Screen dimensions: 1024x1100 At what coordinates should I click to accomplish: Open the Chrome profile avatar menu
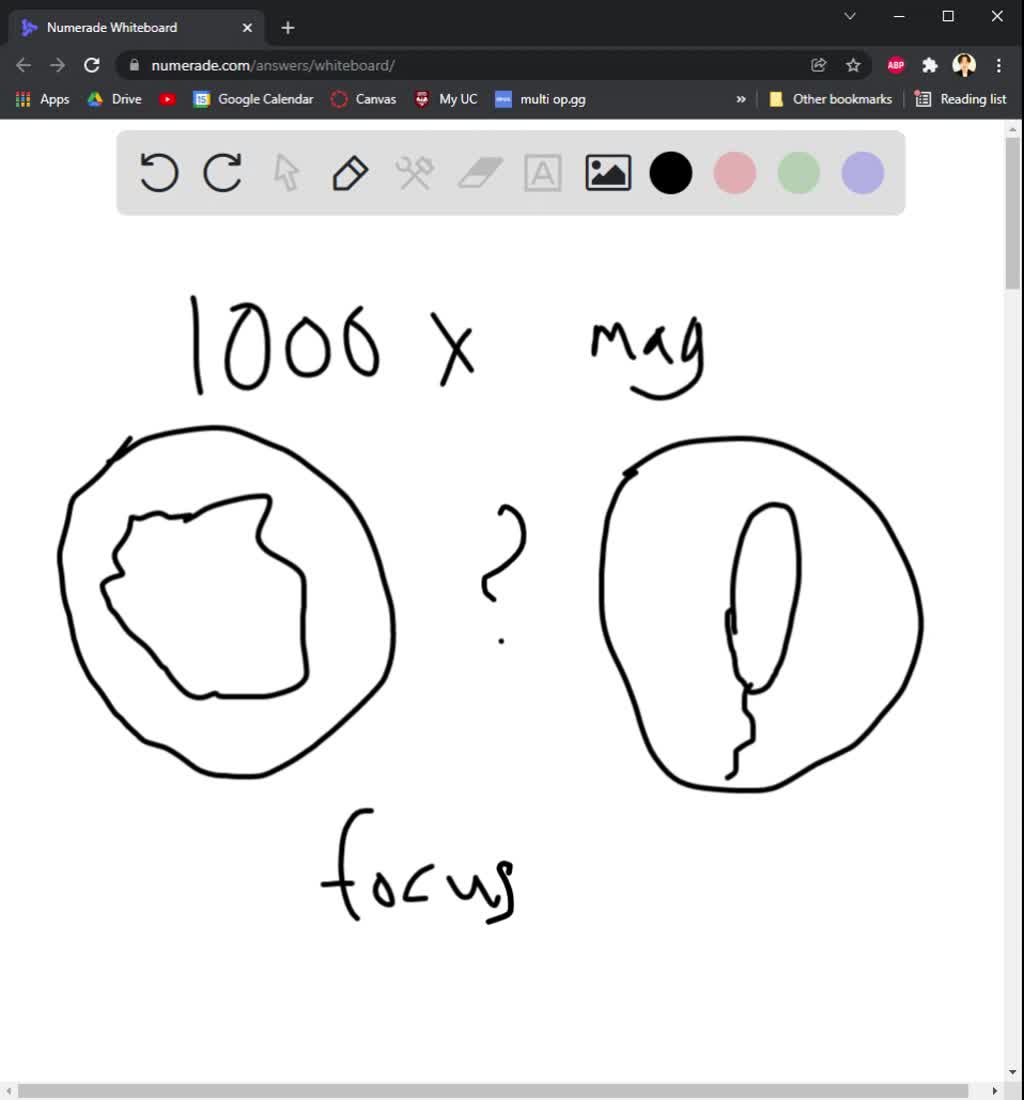[x=964, y=64]
